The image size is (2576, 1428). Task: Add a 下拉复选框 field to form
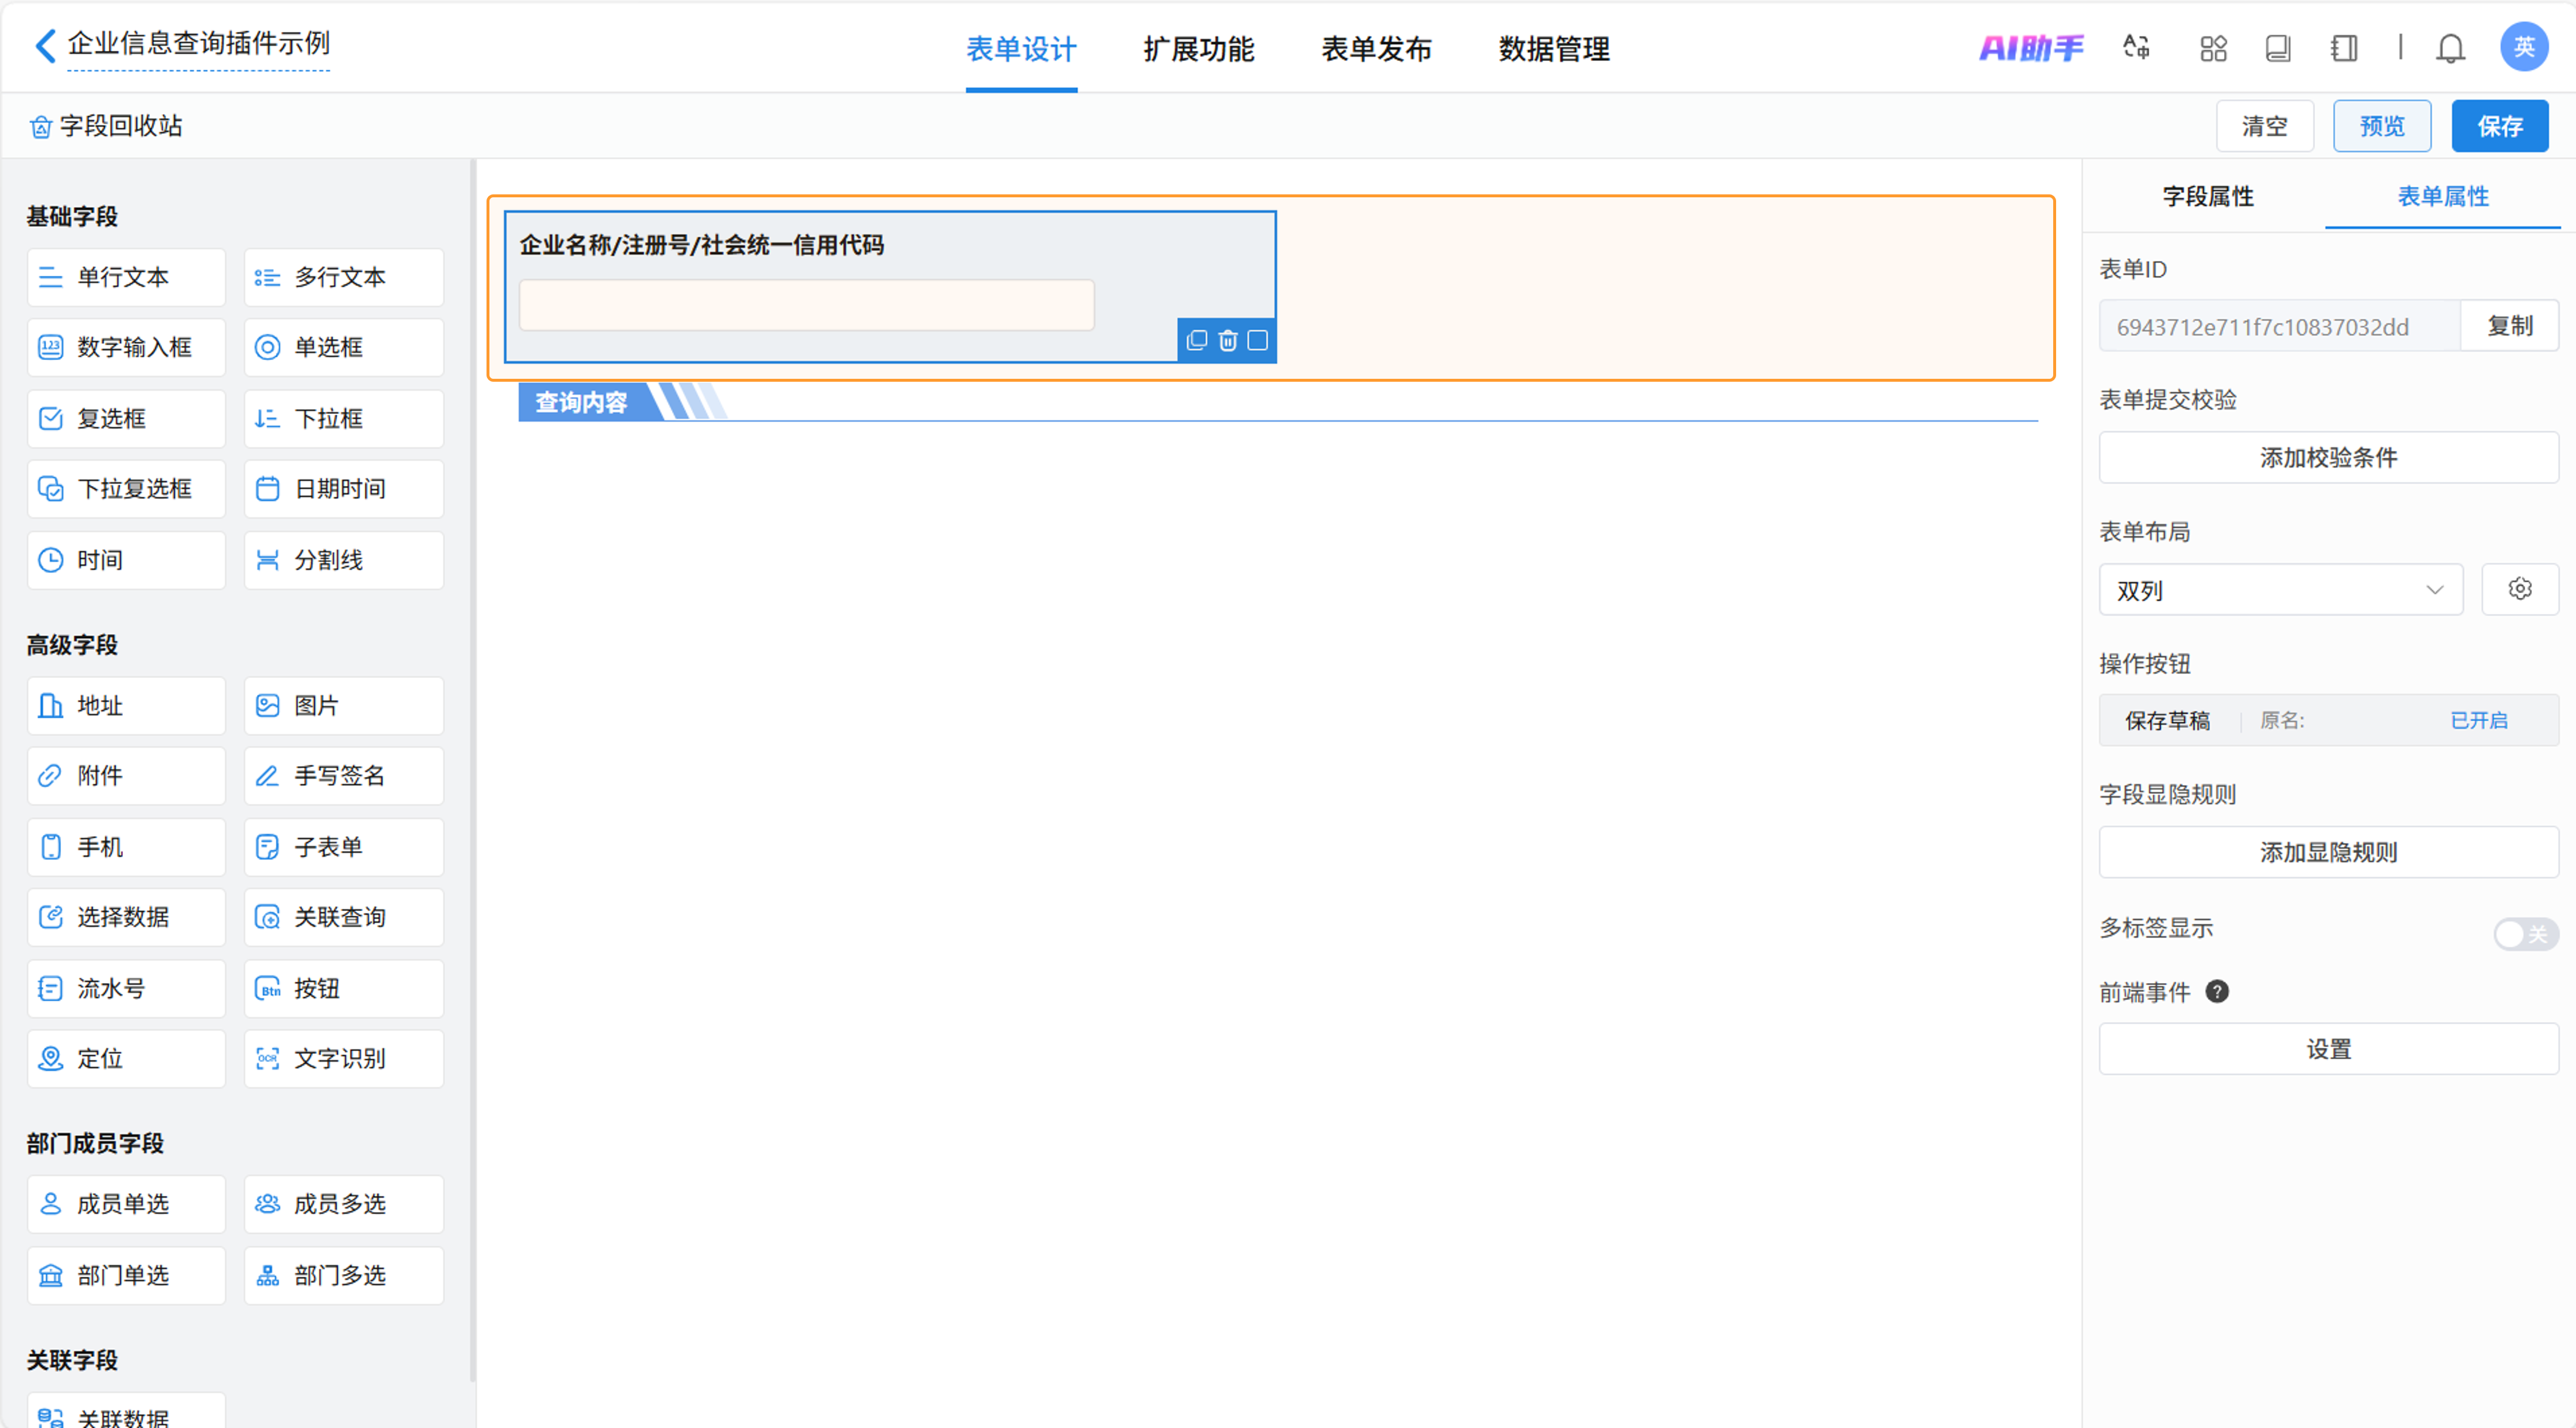(x=126, y=489)
